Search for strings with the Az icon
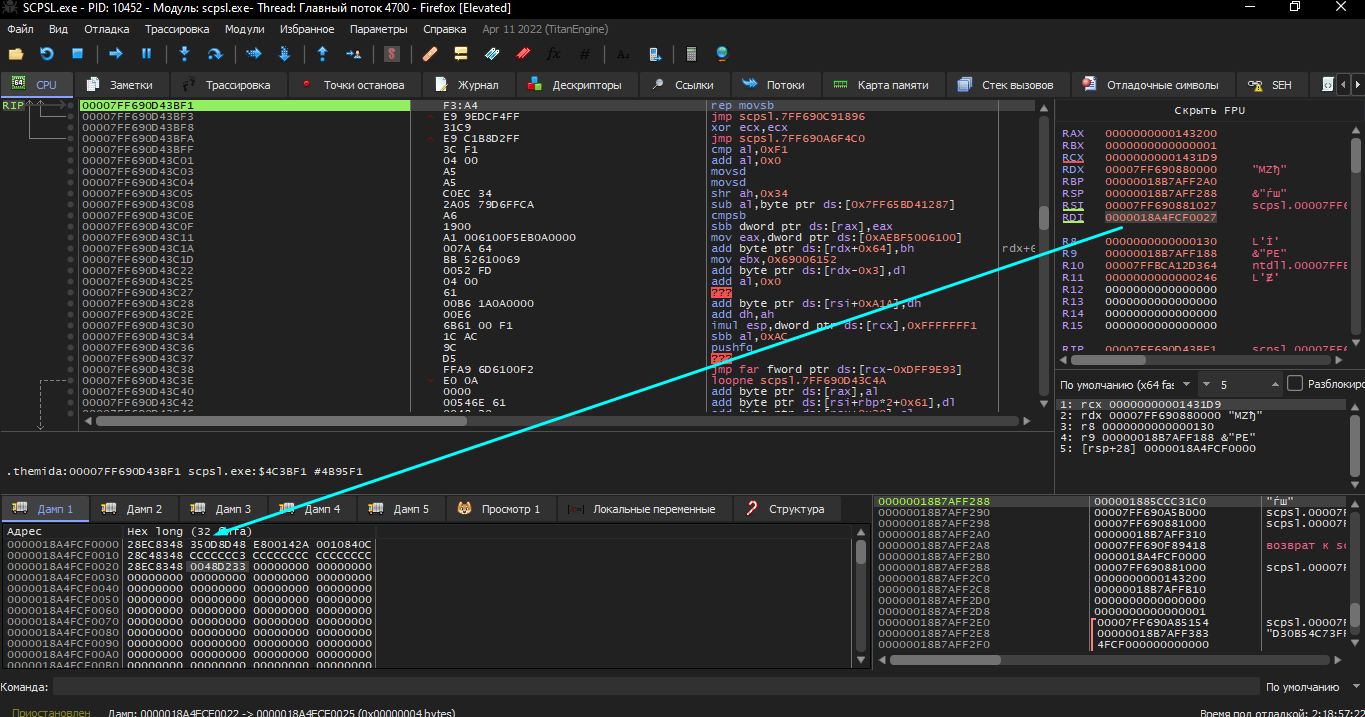 click(x=623, y=53)
